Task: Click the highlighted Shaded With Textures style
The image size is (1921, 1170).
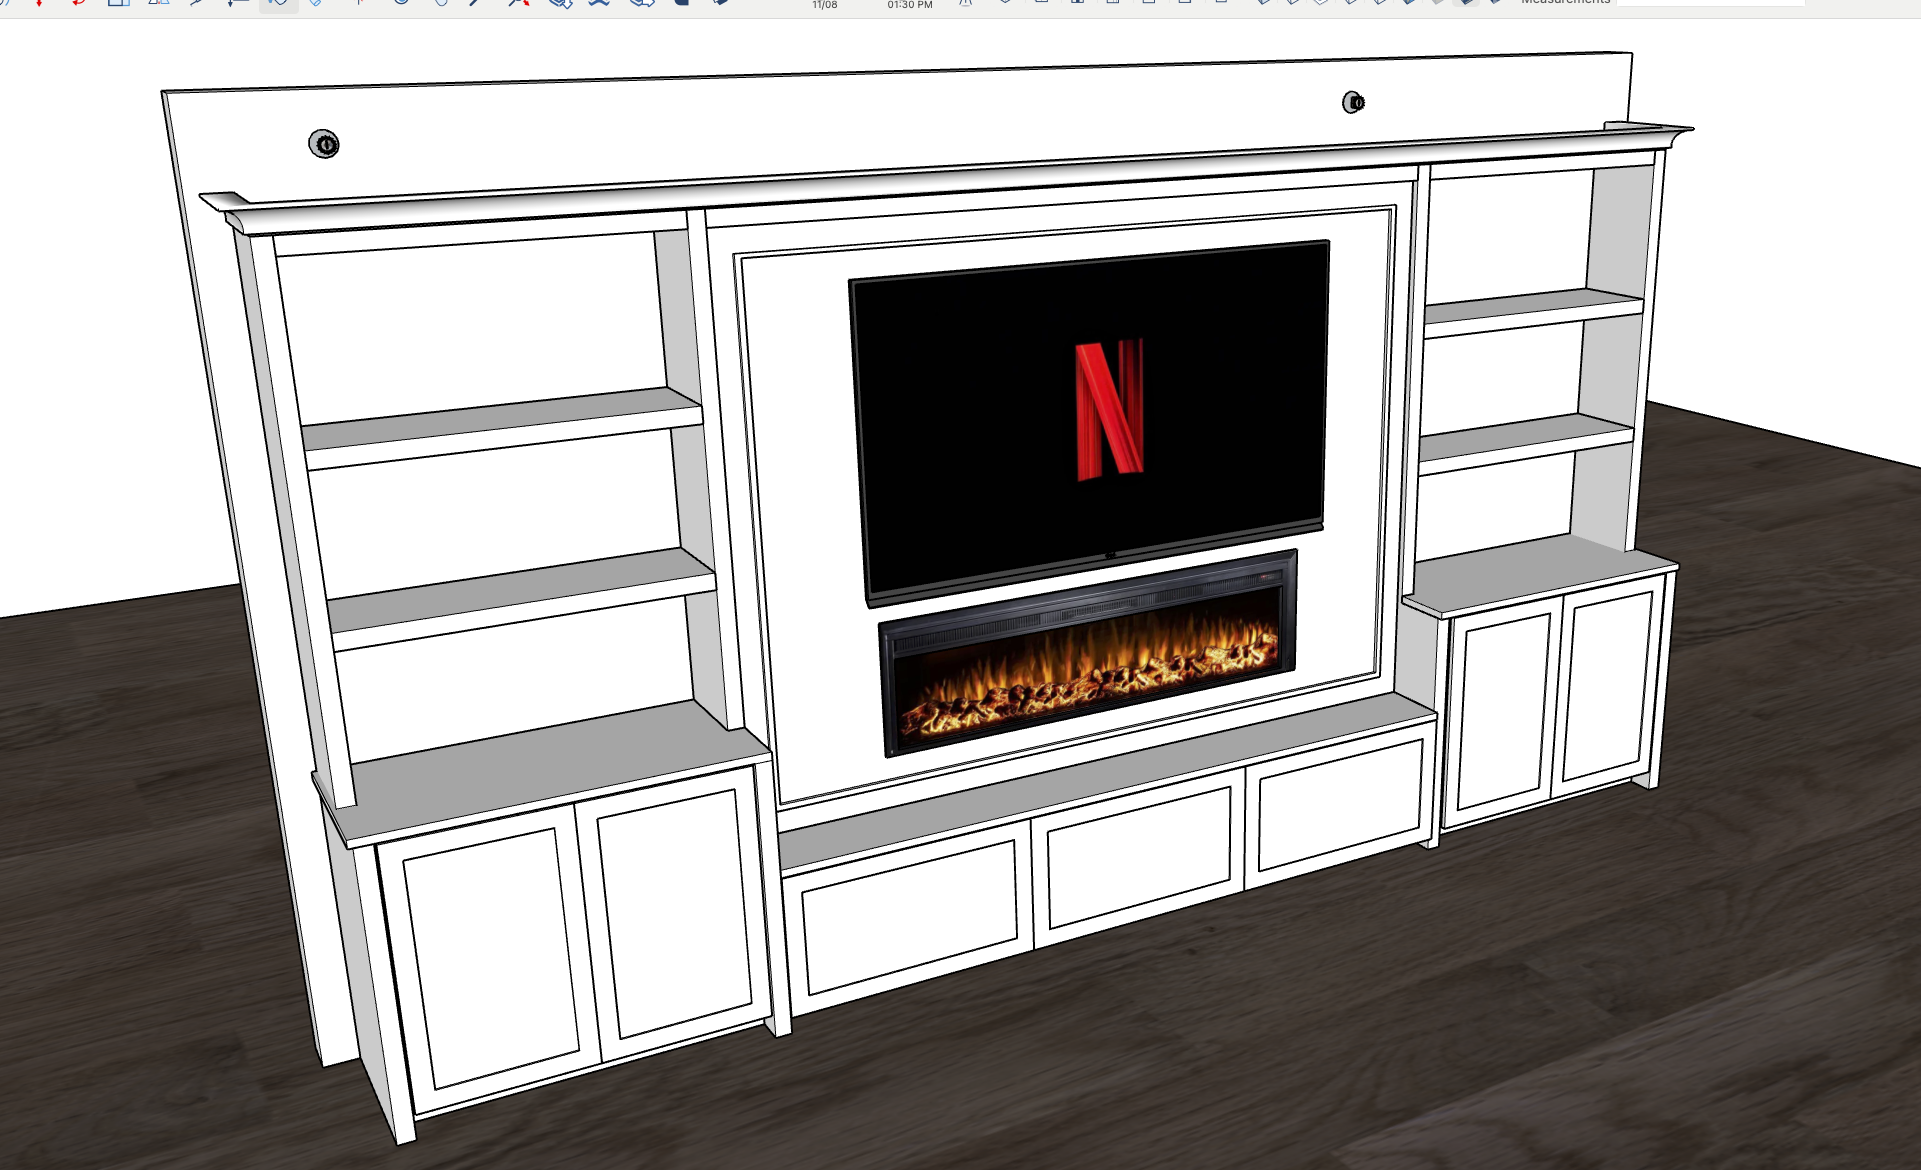Action: click(1466, 3)
